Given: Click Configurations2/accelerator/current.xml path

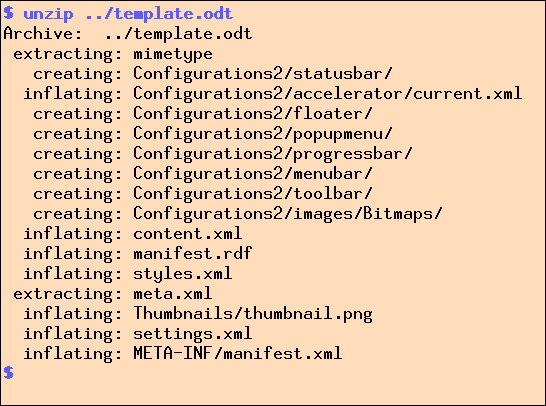Looking at the screenshot, I should pos(328,94).
